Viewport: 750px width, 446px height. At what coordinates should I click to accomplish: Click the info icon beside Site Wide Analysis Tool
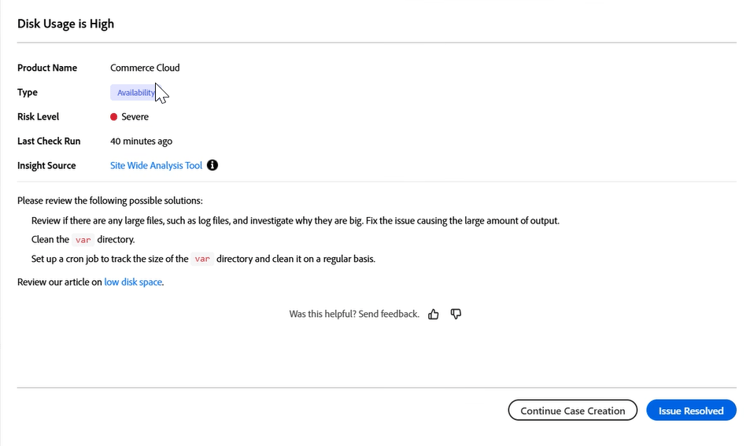pyautogui.click(x=212, y=165)
